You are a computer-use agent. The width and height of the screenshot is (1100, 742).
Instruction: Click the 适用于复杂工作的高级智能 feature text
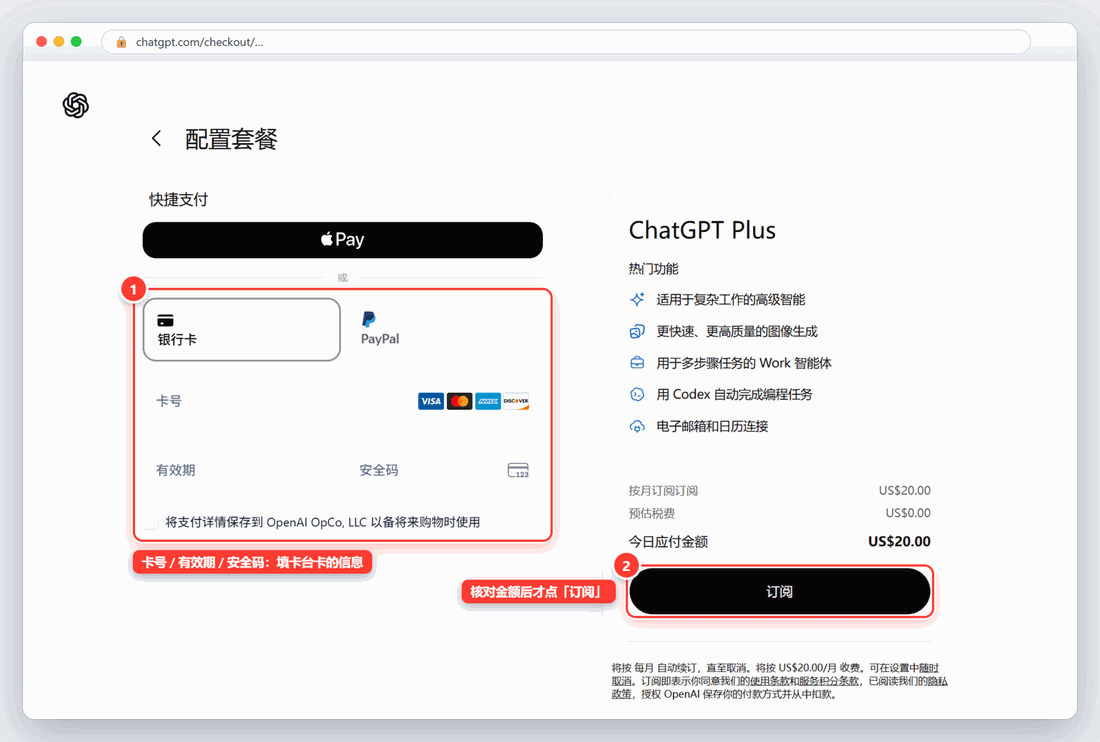(731, 299)
